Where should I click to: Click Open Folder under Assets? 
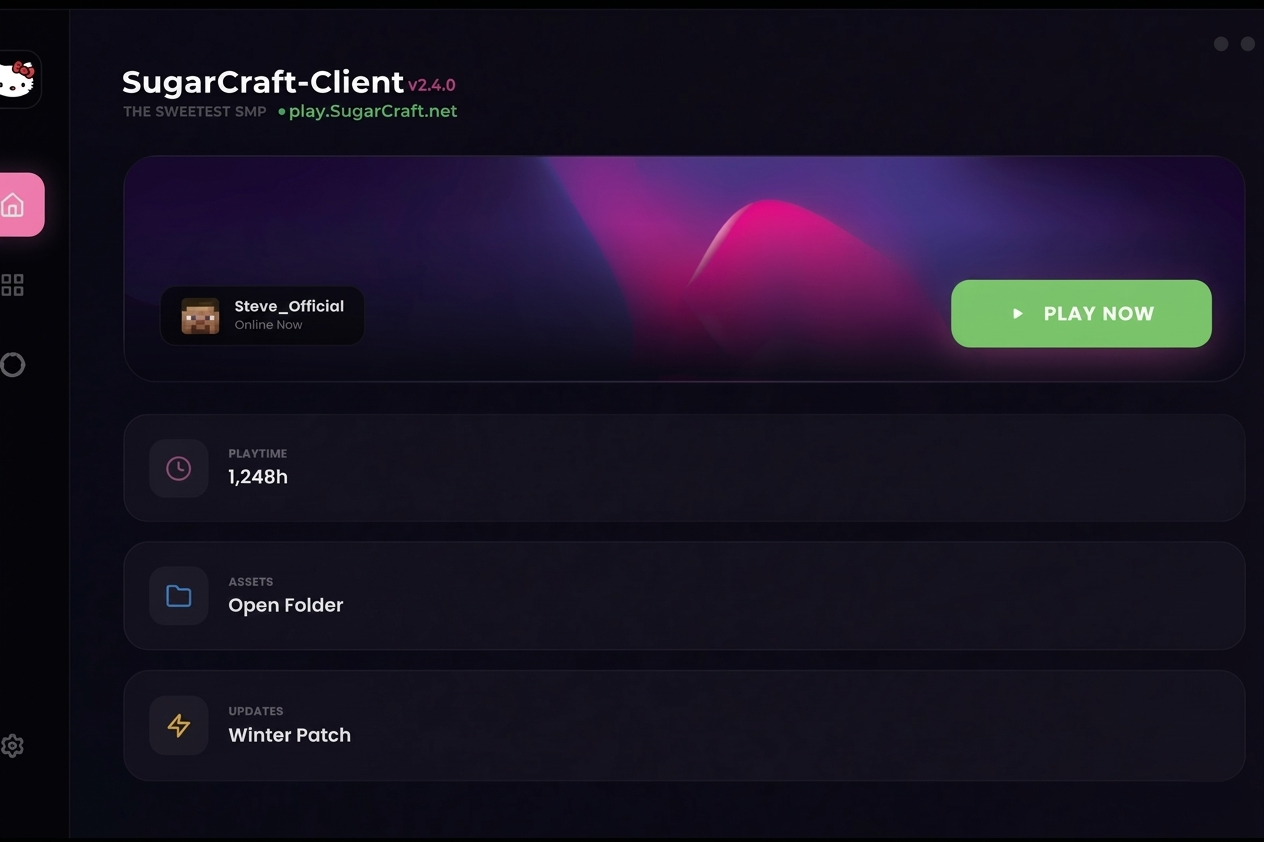[x=285, y=605]
